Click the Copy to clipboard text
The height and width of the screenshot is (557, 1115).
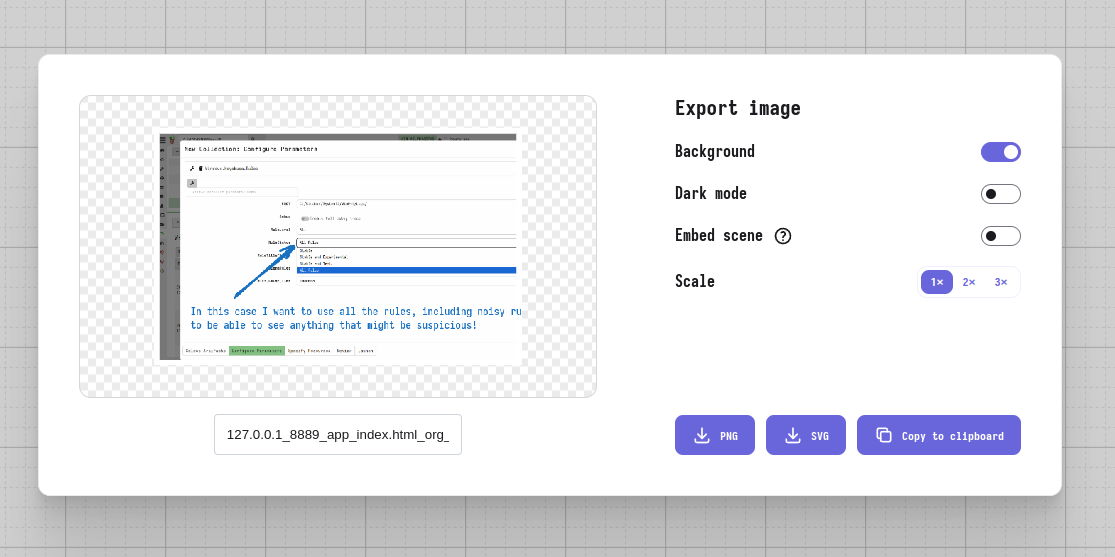tap(953, 436)
